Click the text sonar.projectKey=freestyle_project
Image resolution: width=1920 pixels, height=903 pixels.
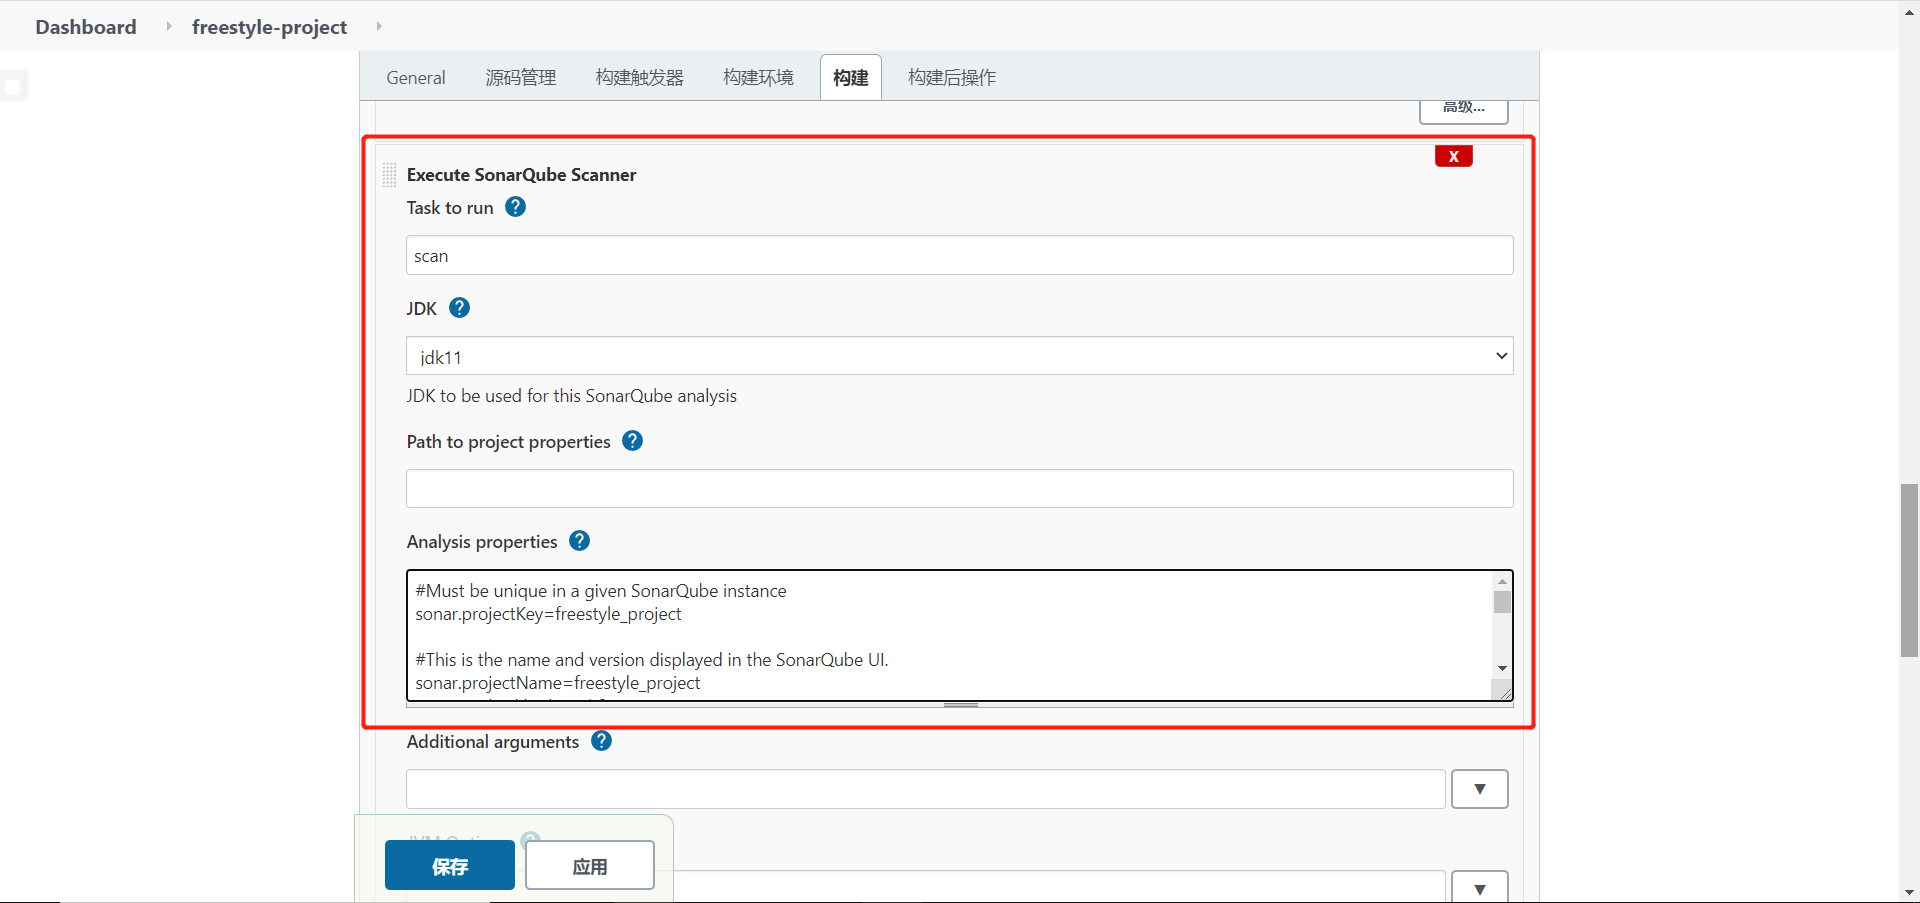coord(548,614)
